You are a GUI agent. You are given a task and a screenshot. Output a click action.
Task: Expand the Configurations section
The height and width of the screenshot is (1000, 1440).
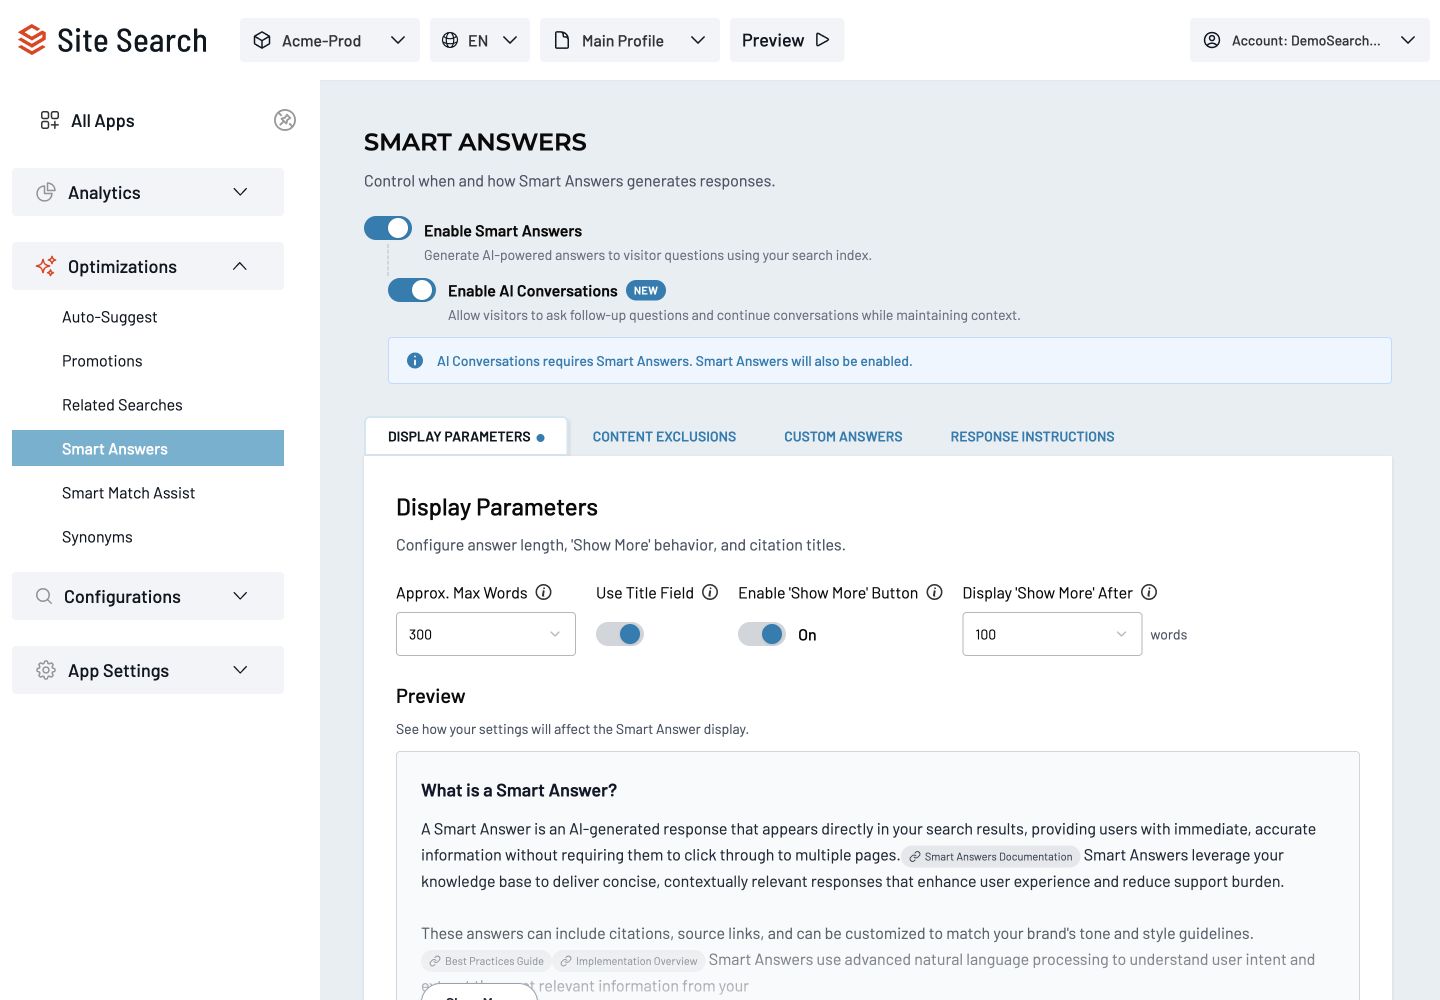[x=148, y=596]
